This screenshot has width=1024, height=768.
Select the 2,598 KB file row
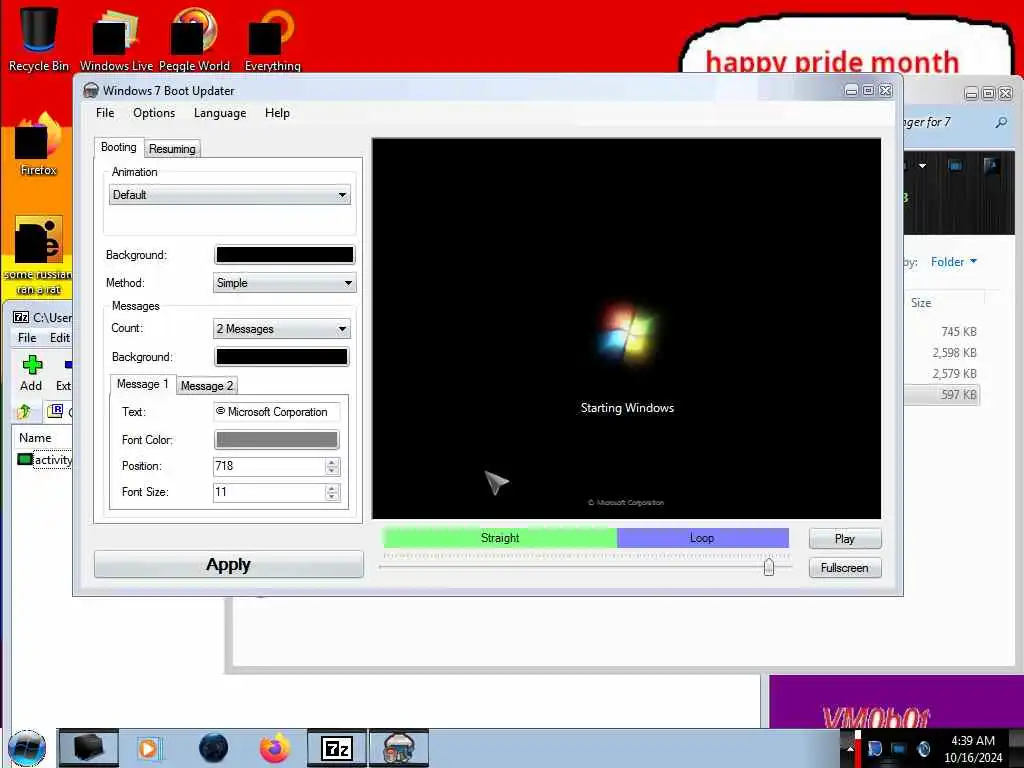click(x=941, y=353)
